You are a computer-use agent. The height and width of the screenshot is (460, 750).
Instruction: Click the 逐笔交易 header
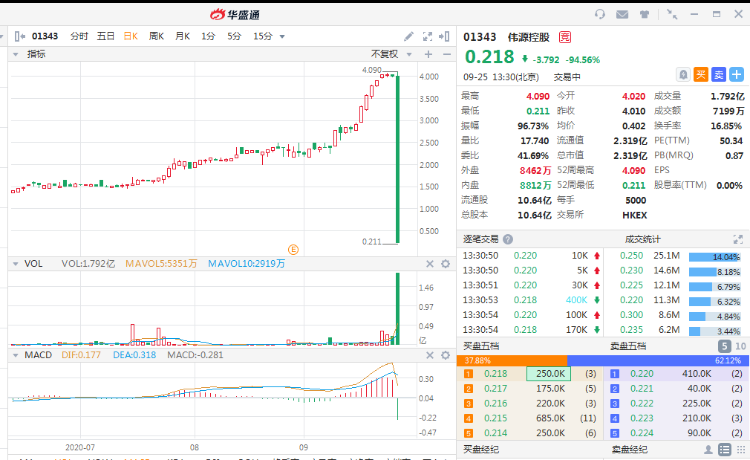[x=480, y=239]
